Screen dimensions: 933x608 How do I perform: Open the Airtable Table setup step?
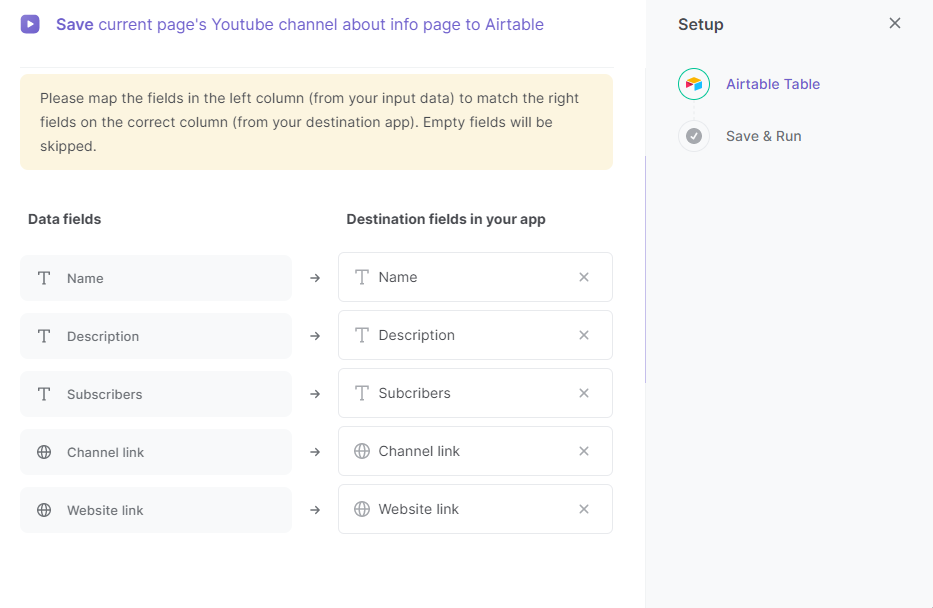(x=772, y=84)
